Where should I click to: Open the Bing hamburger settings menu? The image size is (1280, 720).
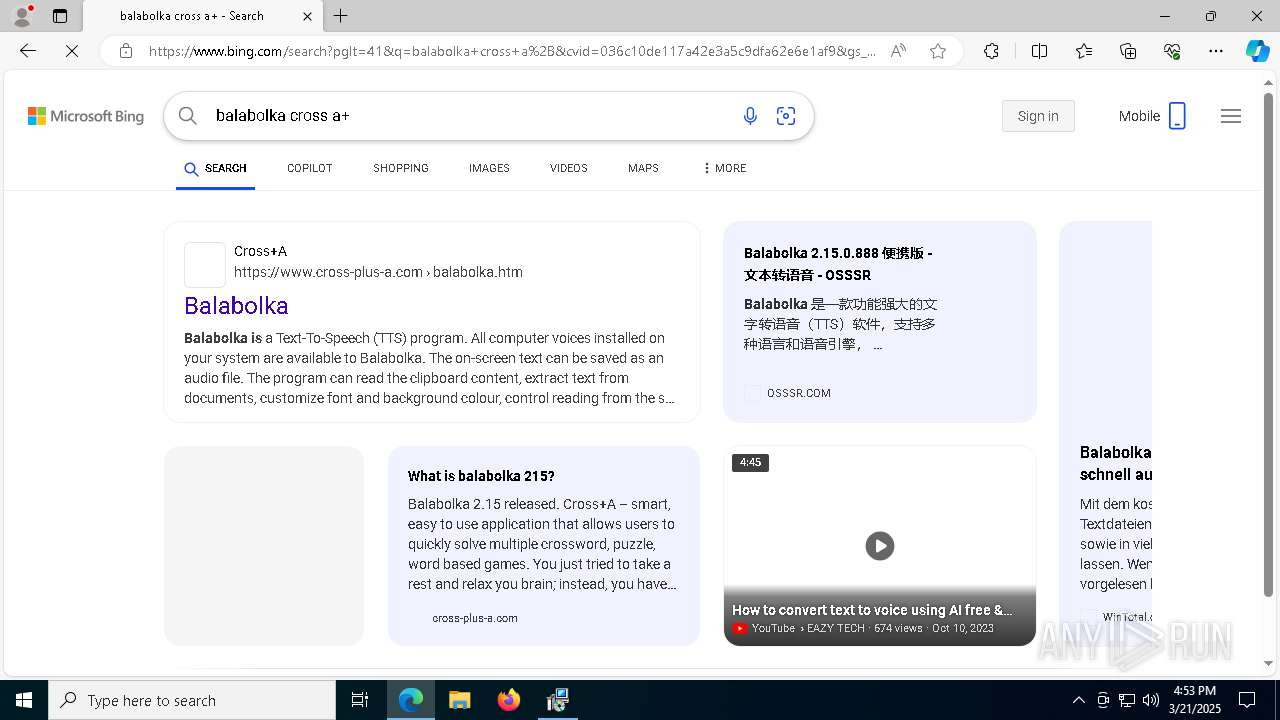click(1231, 116)
